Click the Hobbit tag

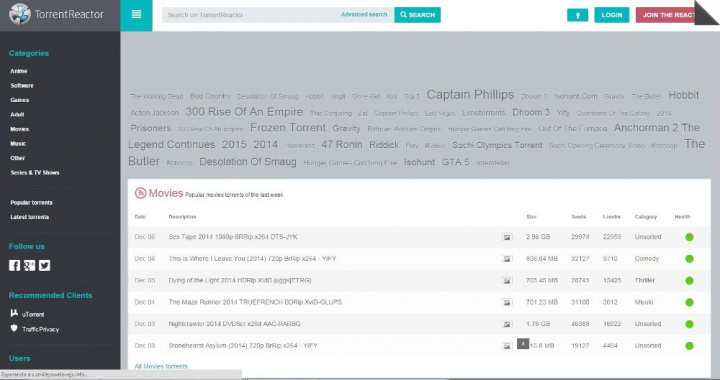pos(683,95)
